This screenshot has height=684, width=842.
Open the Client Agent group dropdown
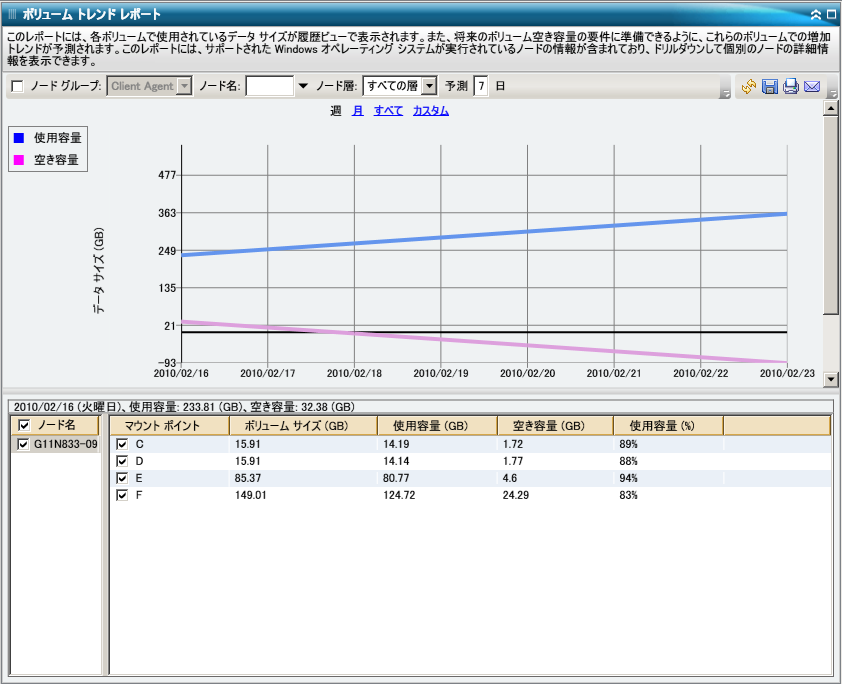[x=184, y=87]
